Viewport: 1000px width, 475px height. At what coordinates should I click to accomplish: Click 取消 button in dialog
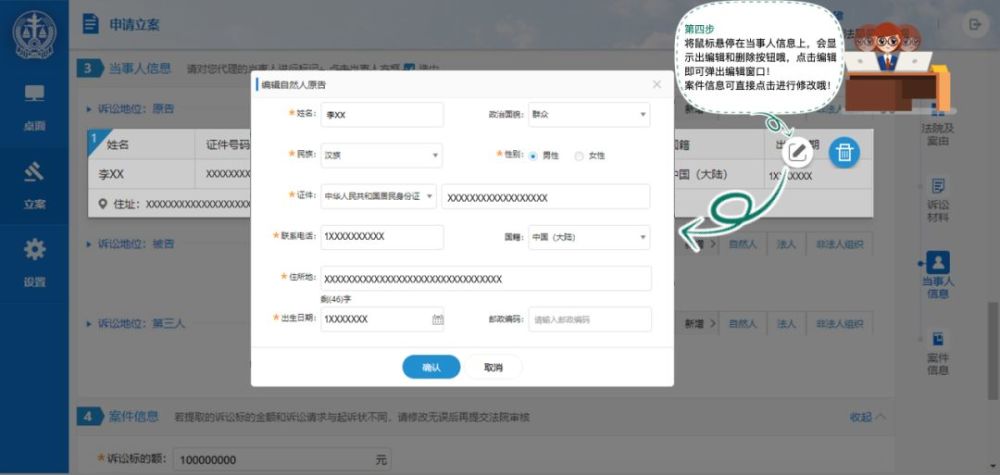point(493,367)
